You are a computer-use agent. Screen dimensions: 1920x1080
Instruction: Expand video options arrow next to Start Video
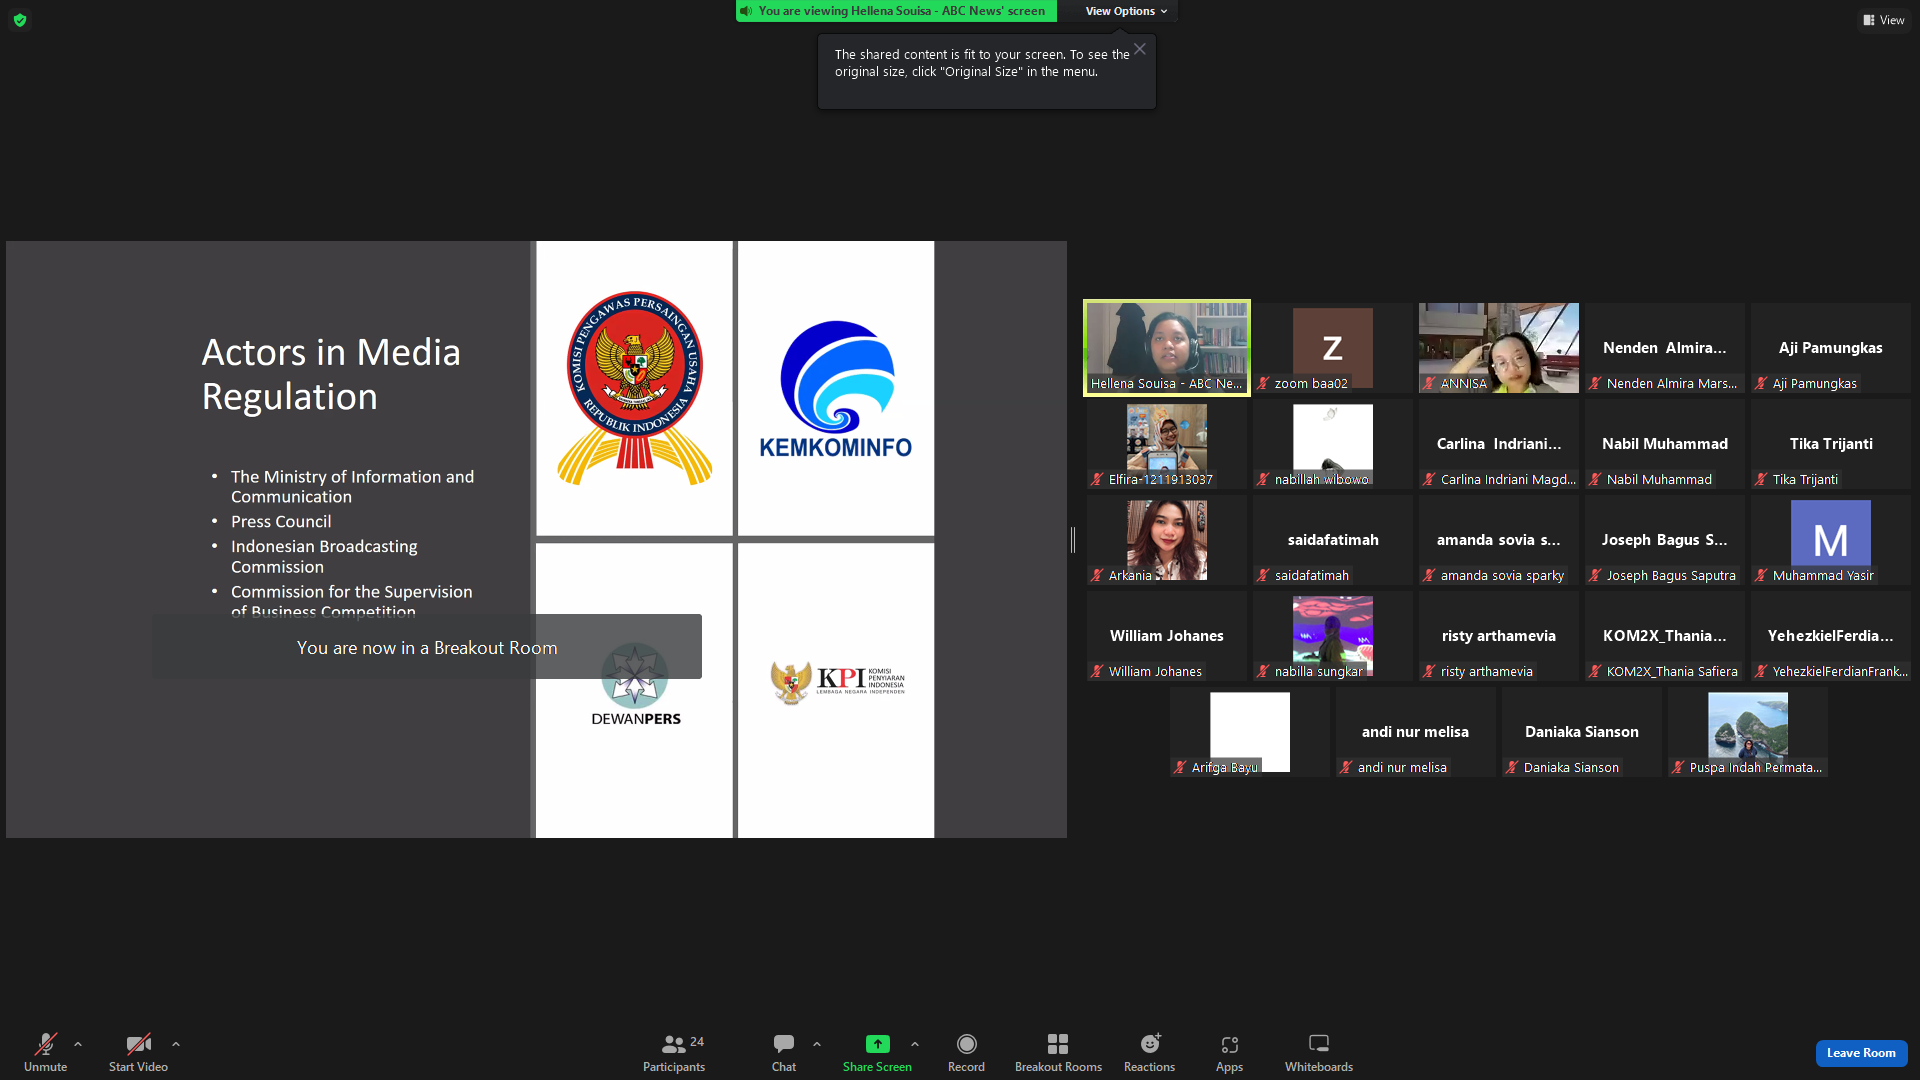tap(176, 1044)
